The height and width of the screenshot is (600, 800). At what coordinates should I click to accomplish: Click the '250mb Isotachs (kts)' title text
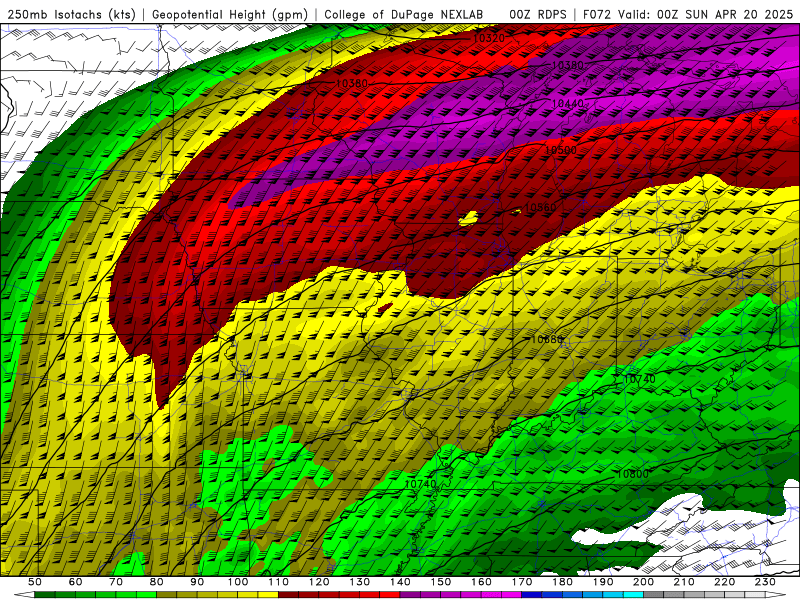pos(72,15)
